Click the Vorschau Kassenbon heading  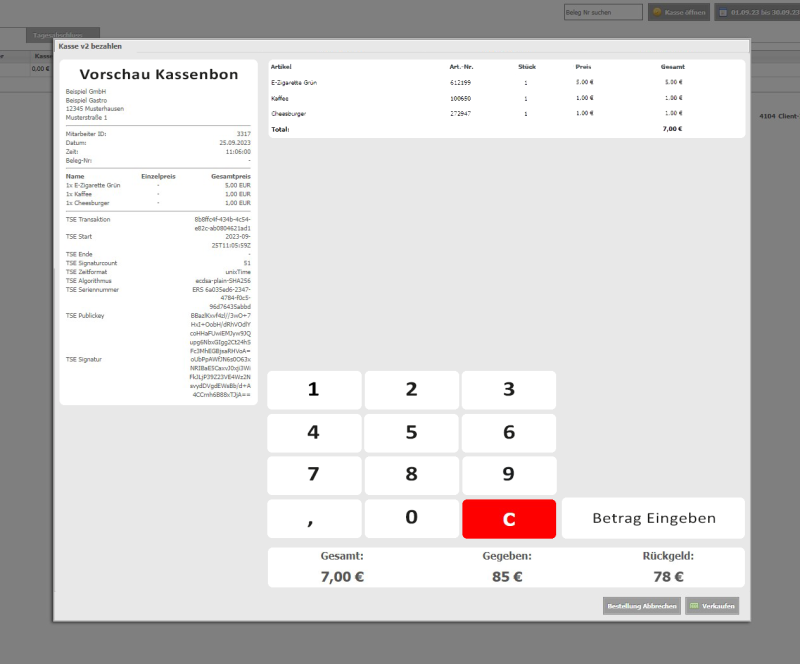pos(159,75)
